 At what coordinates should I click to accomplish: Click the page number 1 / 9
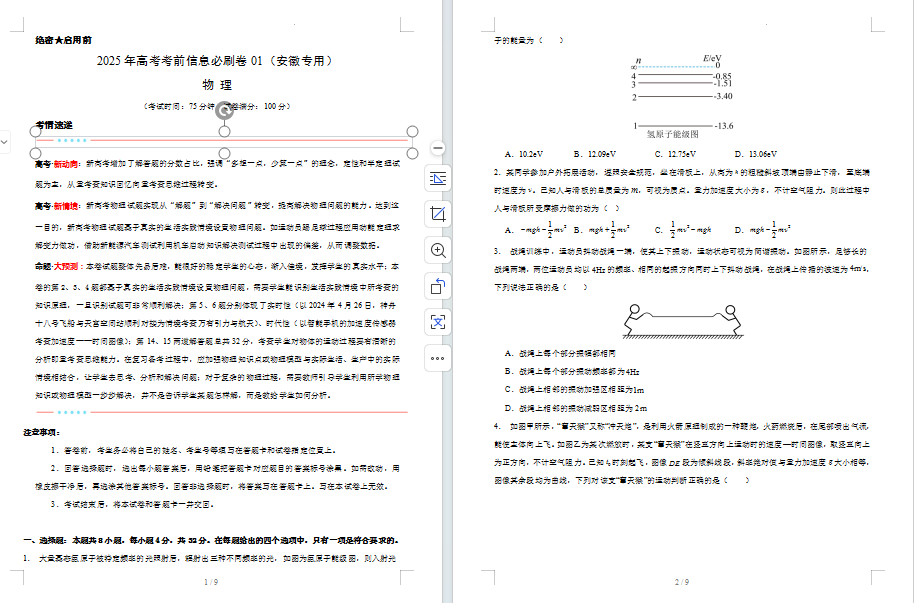coord(211,582)
